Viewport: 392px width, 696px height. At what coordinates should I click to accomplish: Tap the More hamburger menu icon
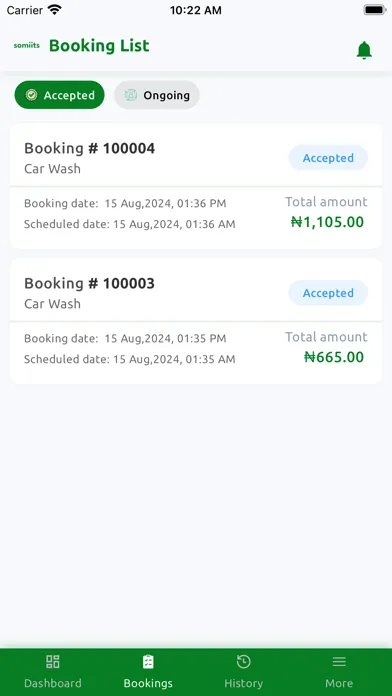tap(339, 662)
